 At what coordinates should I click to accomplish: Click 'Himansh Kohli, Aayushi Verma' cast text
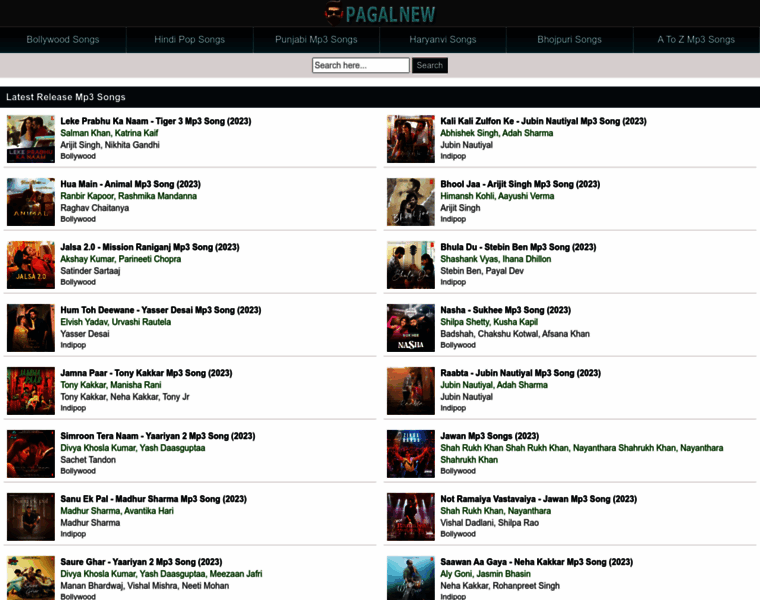click(497, 196)
